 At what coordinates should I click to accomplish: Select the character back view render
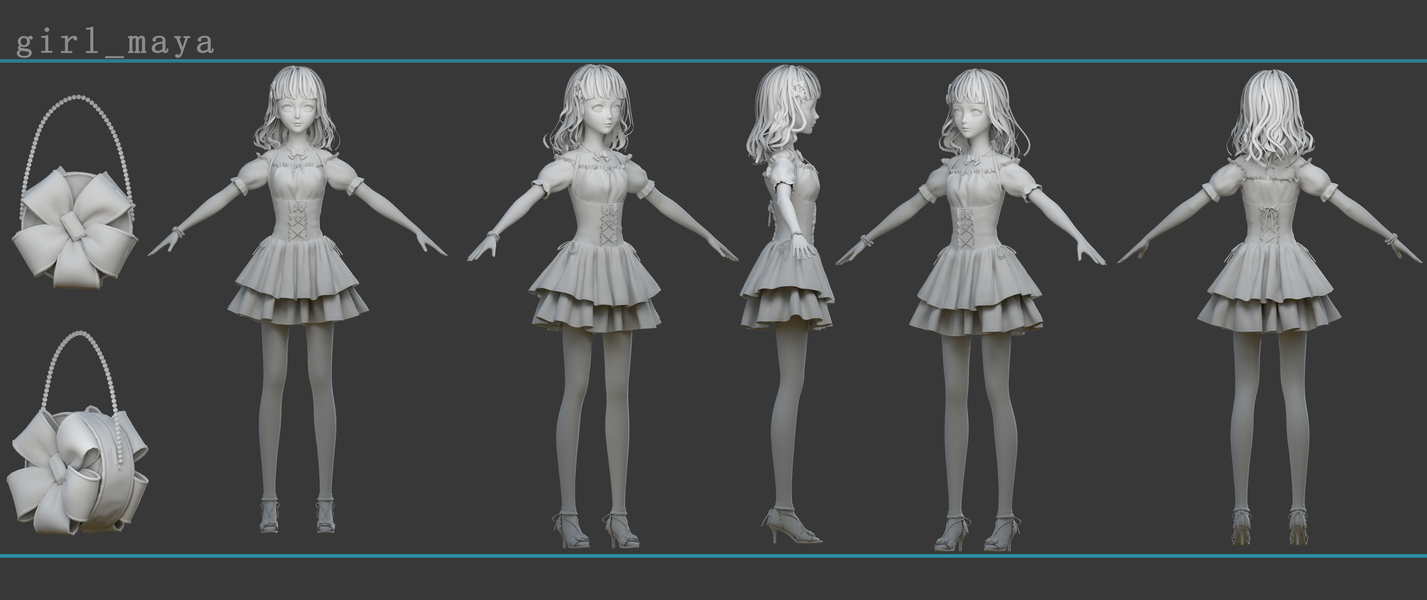tap(1269, 307)
